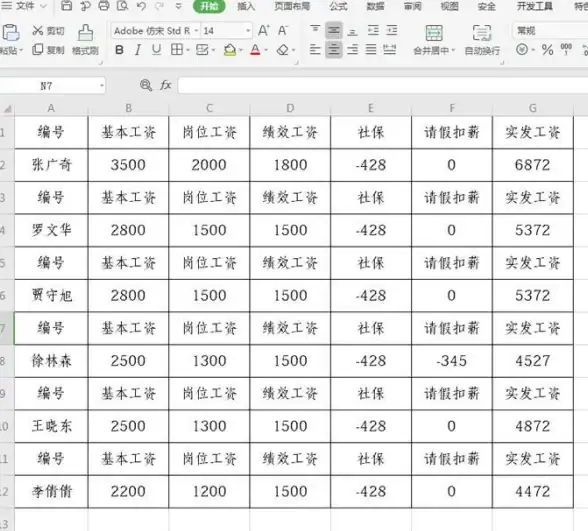Viewport: 588px width, 531px height.
Task: Toggle Underline formatting
Action: pos(156,50)
